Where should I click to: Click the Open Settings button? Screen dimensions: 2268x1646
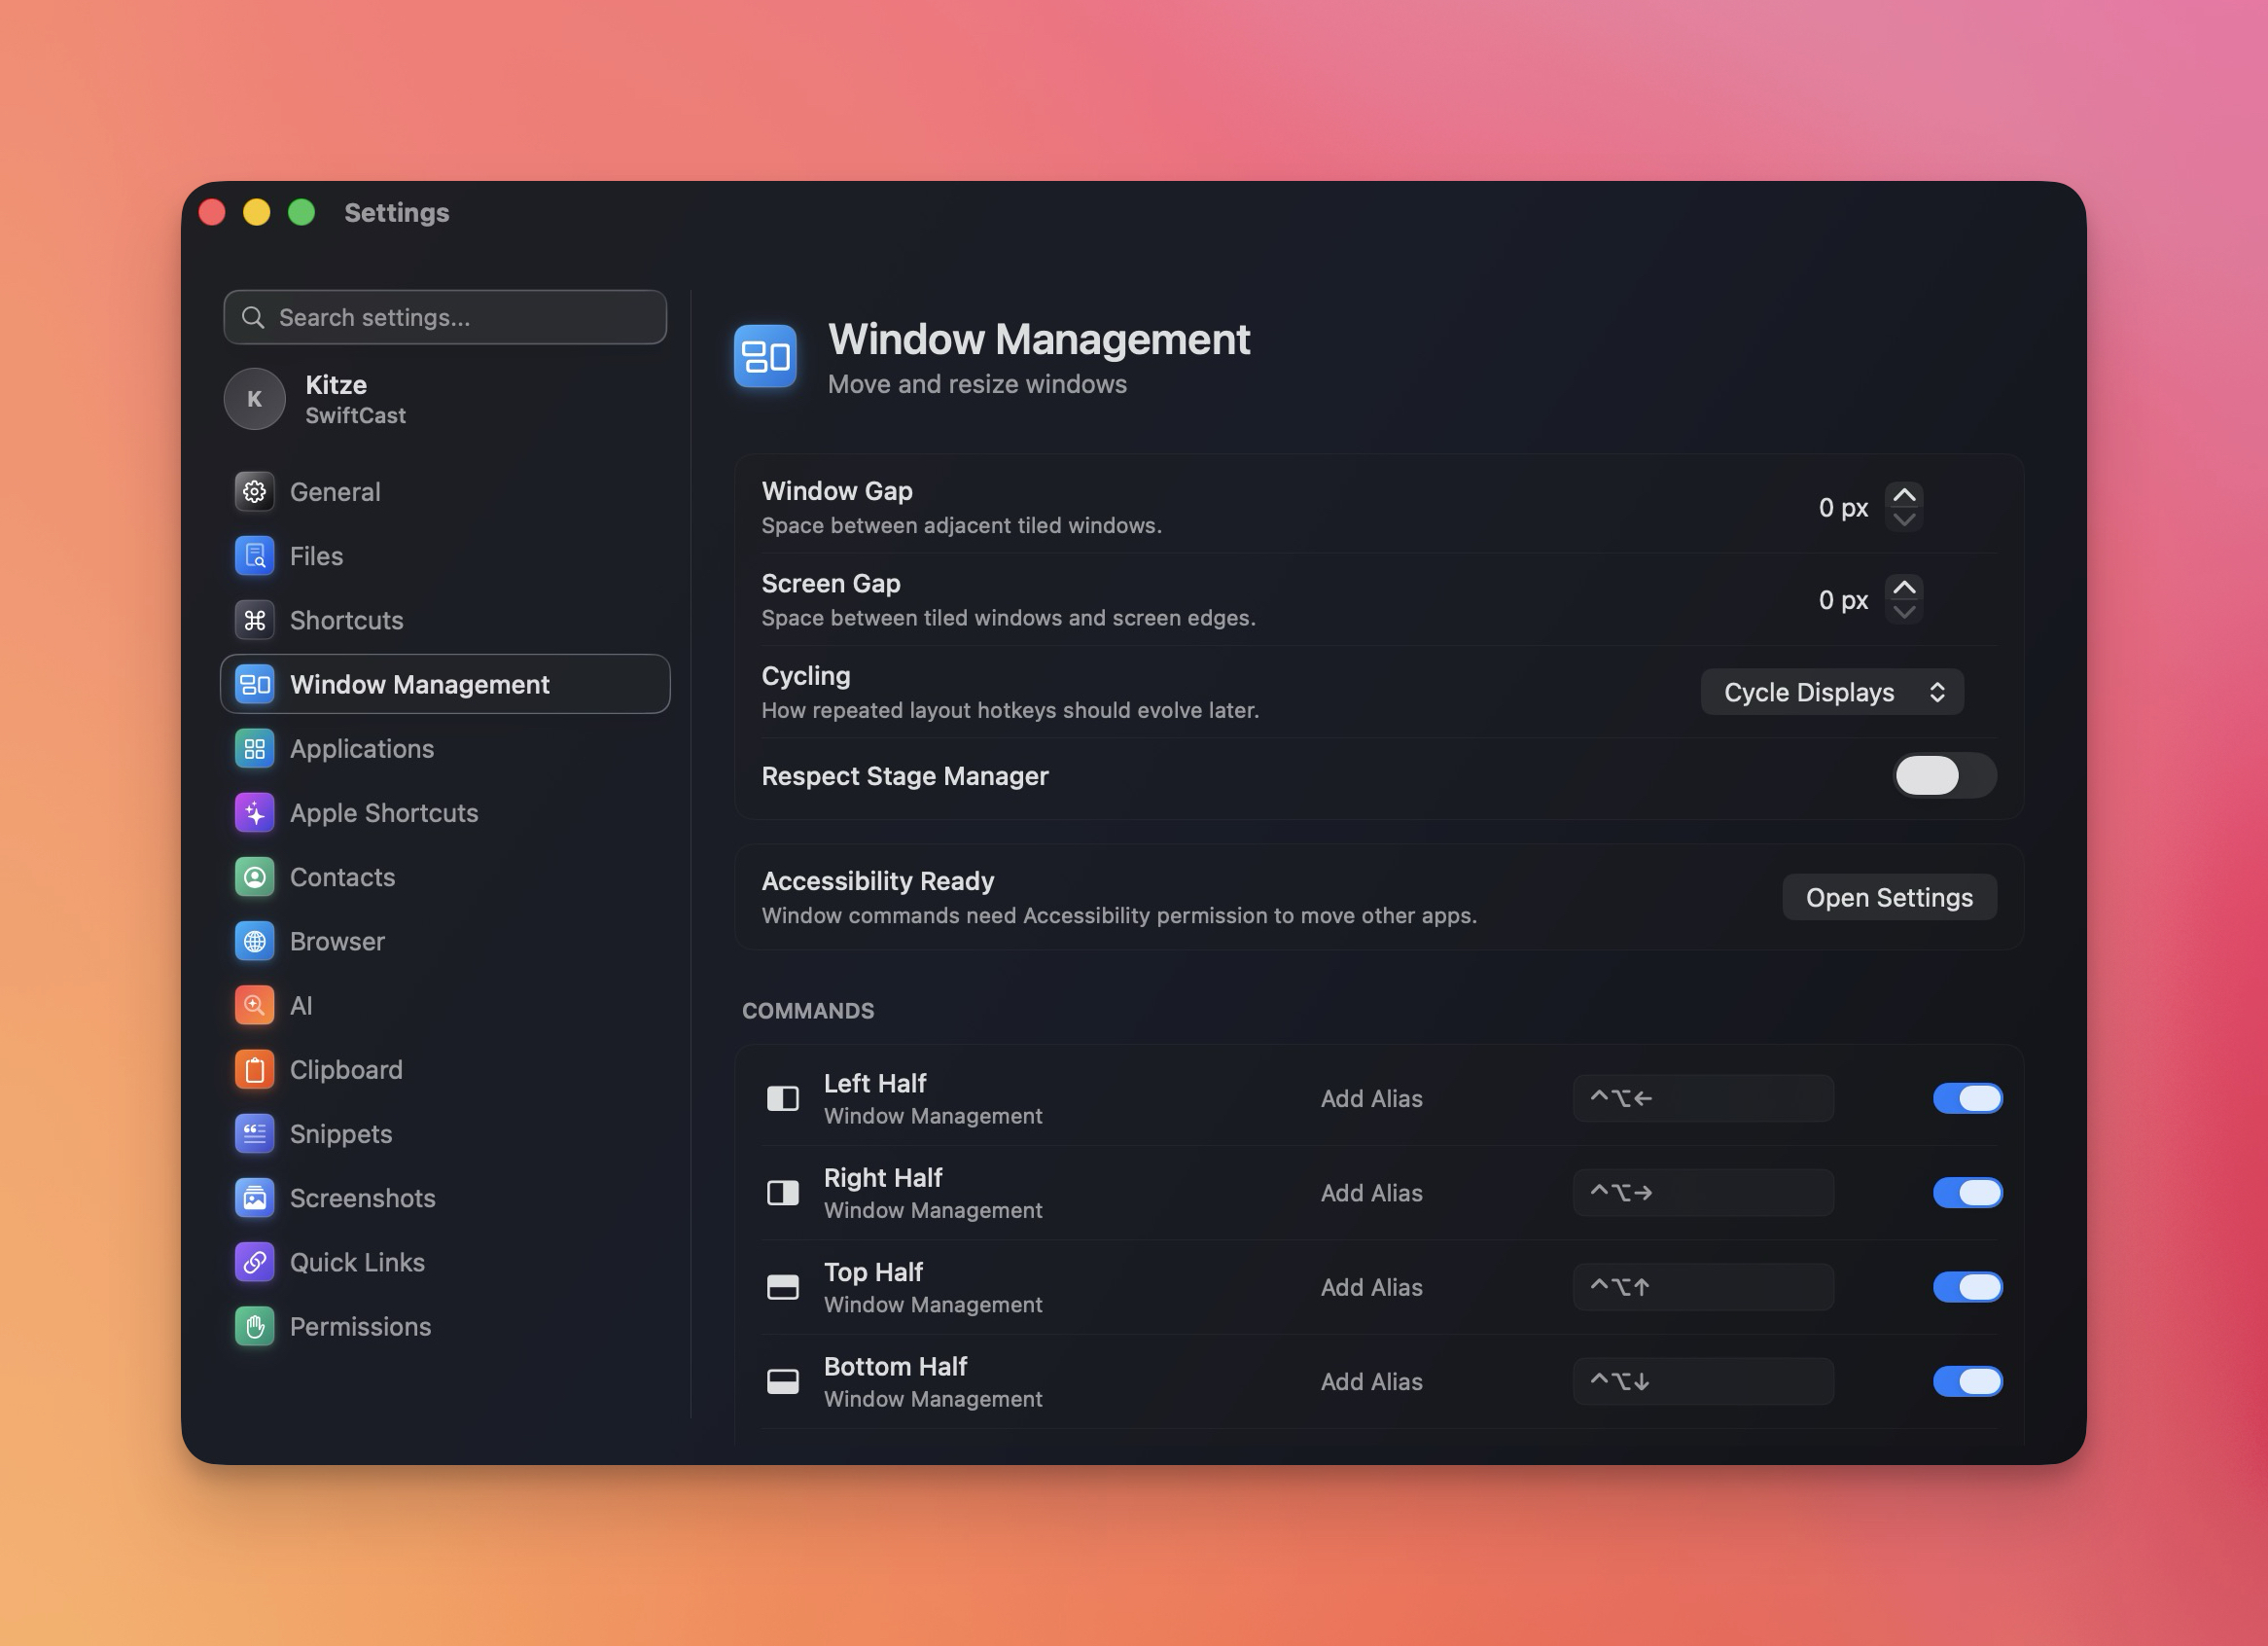pos(1889,897)
